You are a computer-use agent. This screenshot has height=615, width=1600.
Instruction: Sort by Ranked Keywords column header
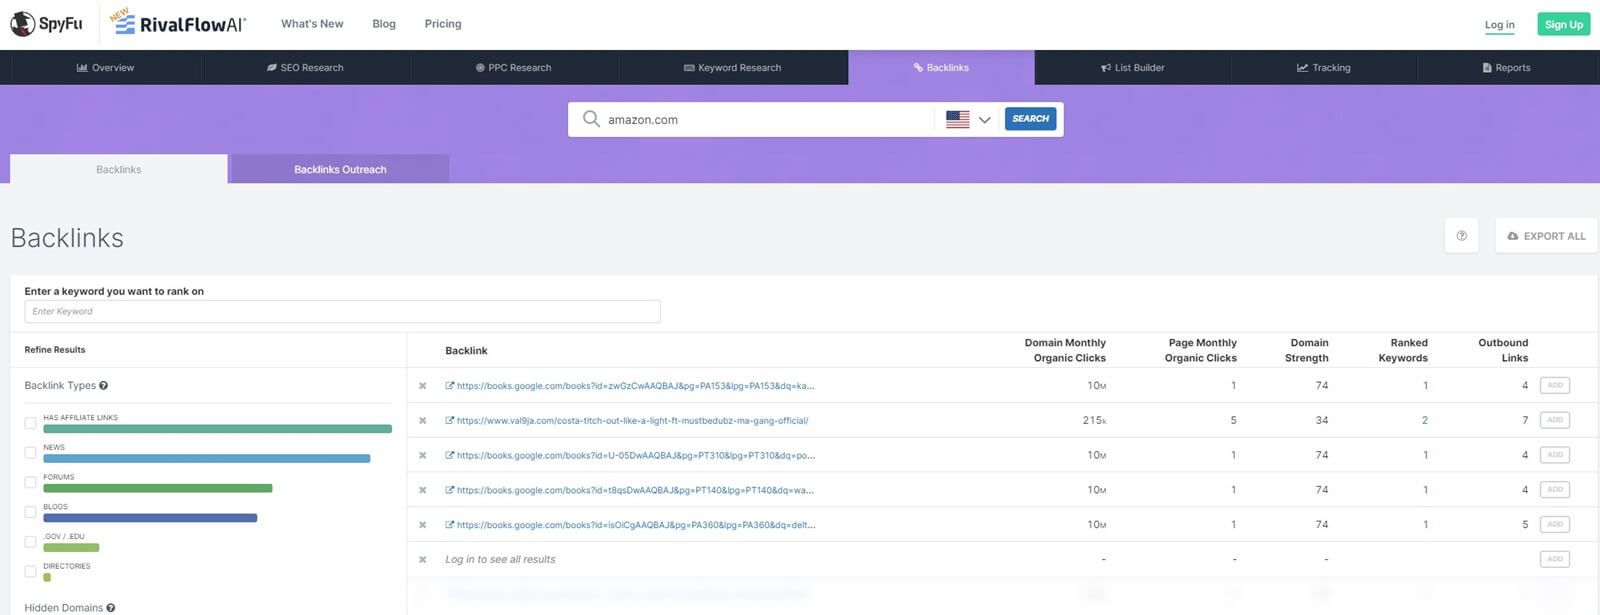[x=1403, y=350]
